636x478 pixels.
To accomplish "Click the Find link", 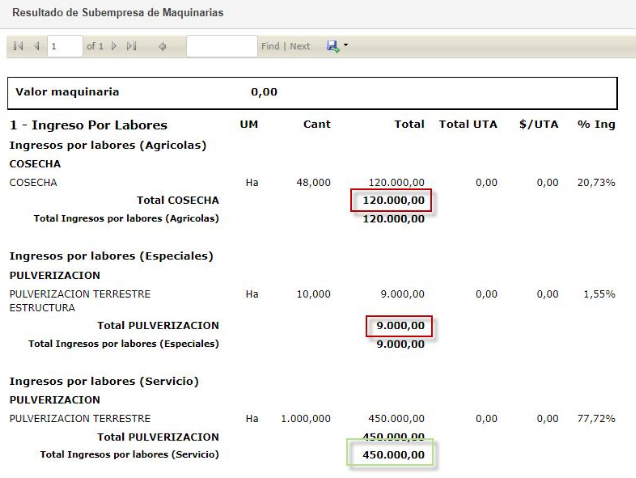I will 270,46.
